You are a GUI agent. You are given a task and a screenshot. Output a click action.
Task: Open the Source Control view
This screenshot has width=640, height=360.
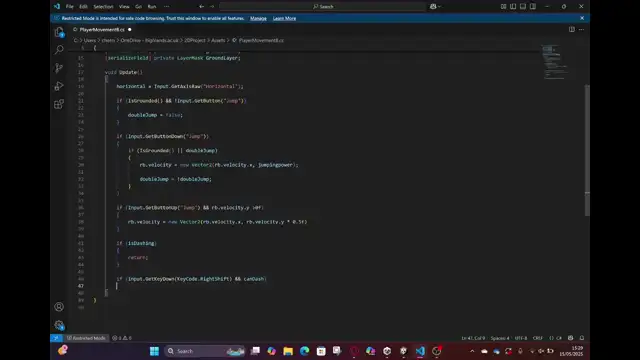[59, 68]
